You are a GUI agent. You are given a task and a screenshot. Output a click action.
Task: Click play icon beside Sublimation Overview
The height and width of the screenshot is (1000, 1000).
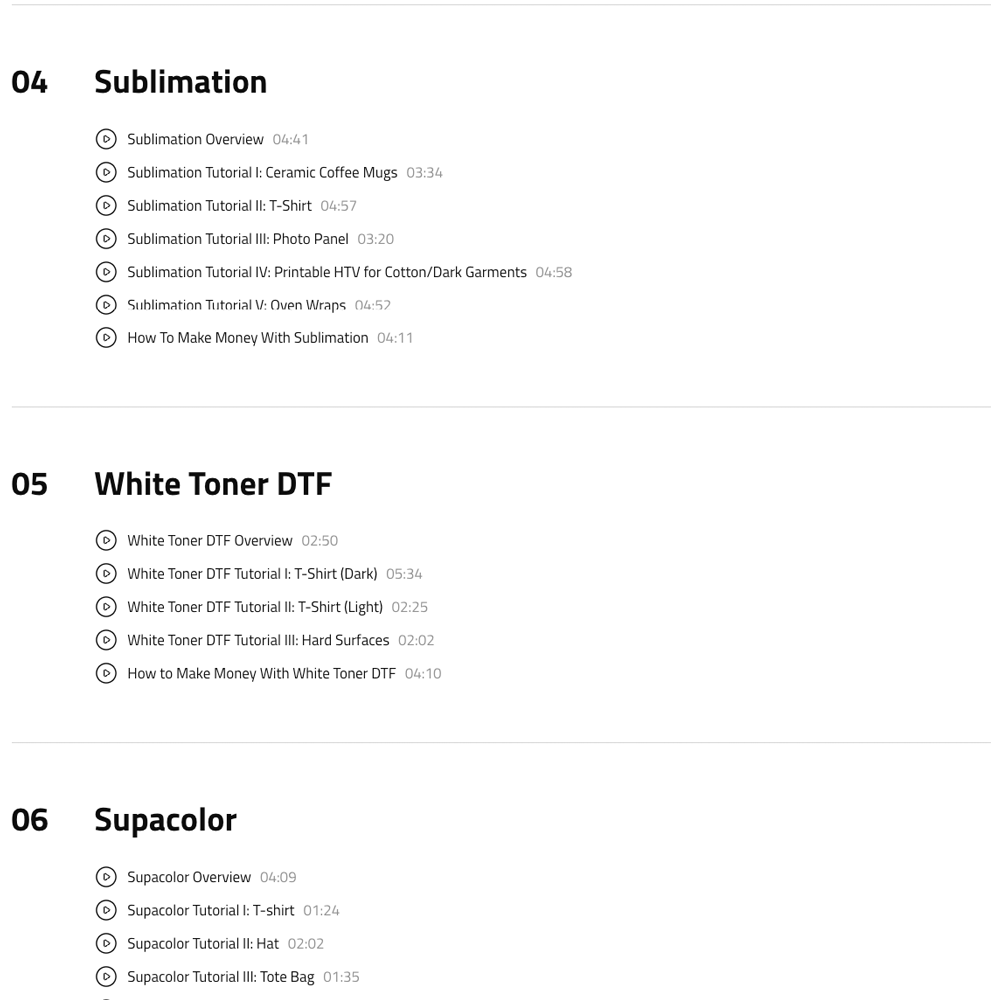point(106,139)
